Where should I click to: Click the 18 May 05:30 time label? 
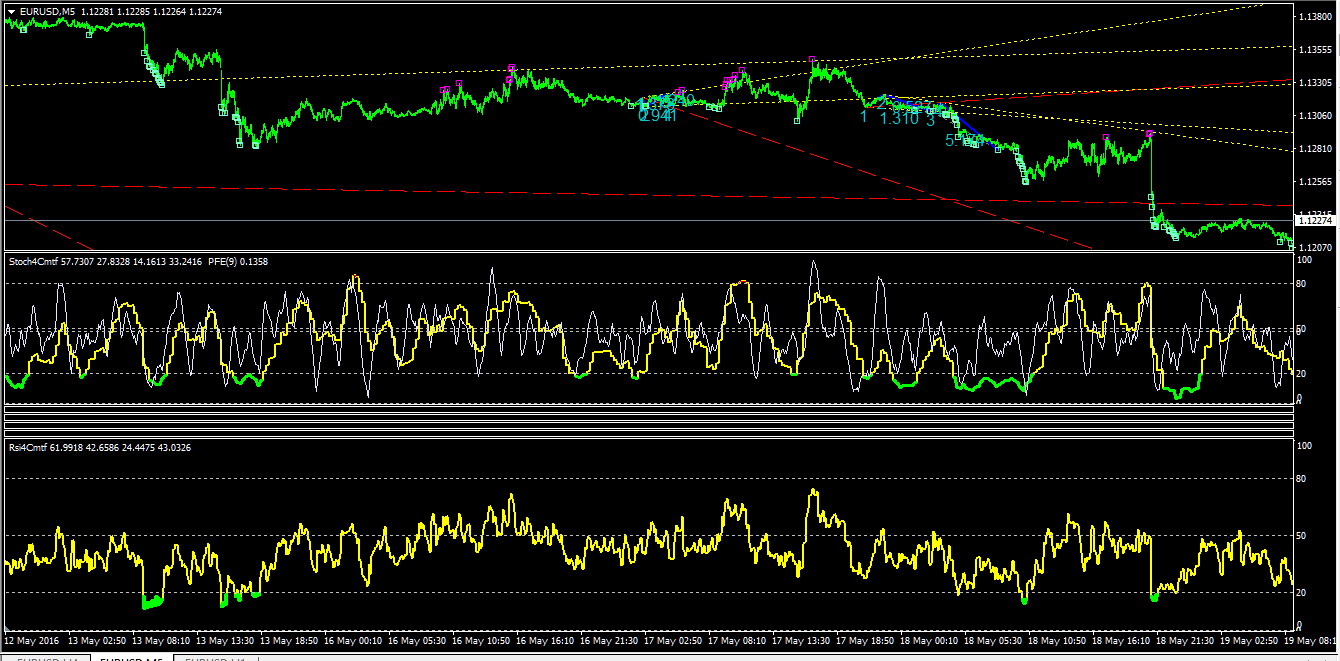tap(995, 639)
